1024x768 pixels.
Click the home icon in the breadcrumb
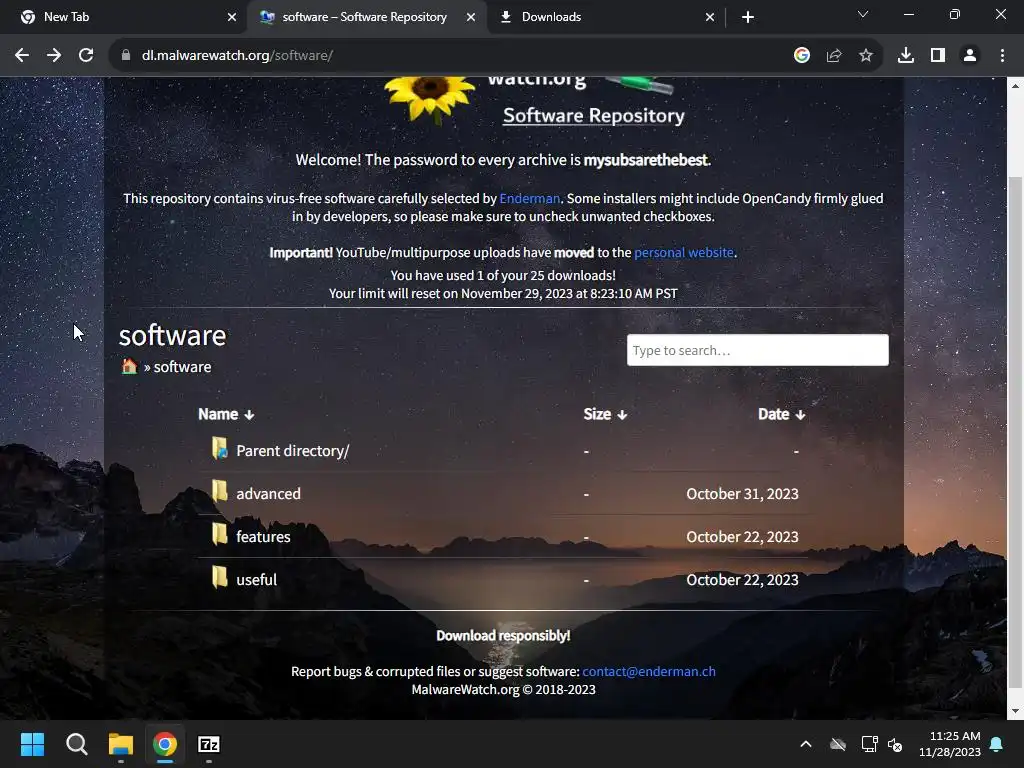click(129, 366)
